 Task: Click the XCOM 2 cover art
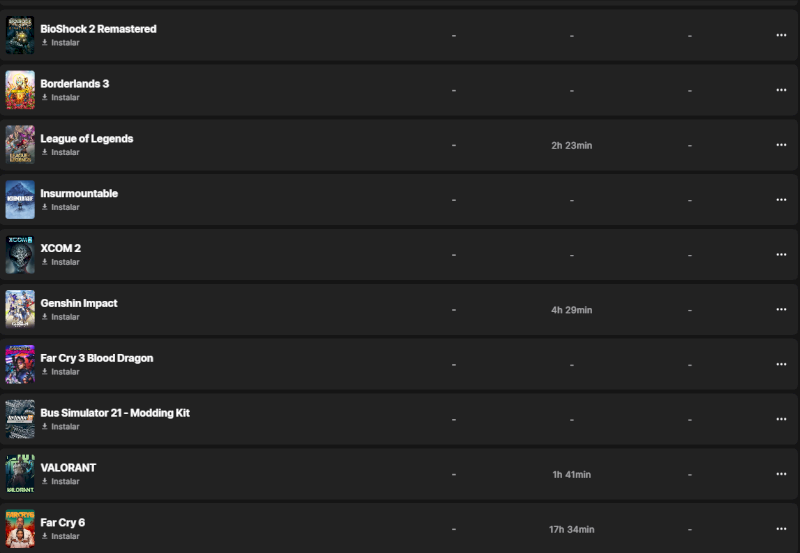click(x=20, y=255)
